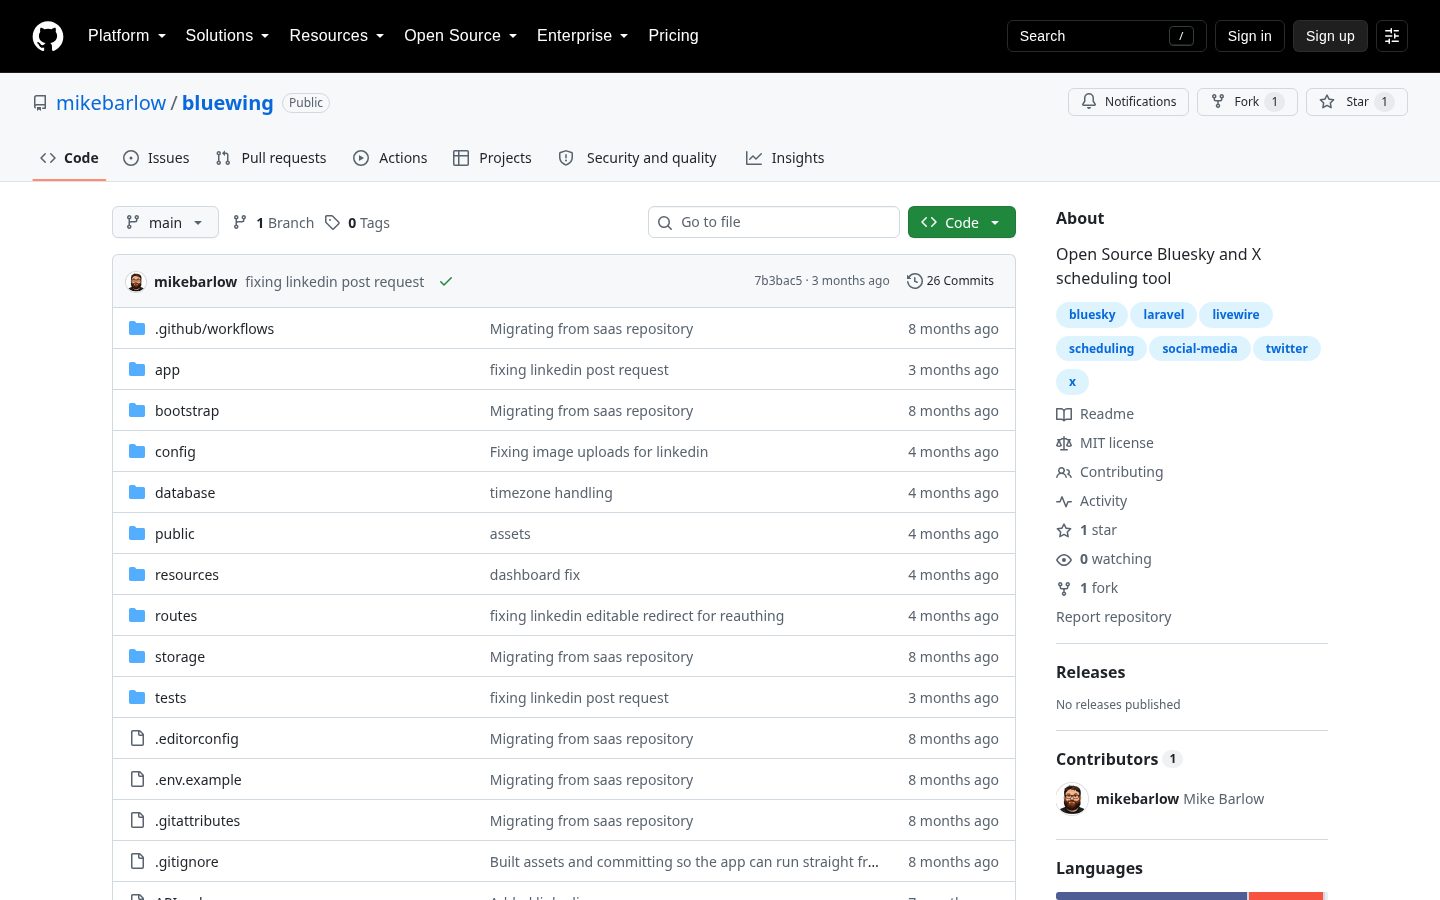Click the header Search box
The height and width of the screenshot is (900, 1440).
pos(1107,36)
